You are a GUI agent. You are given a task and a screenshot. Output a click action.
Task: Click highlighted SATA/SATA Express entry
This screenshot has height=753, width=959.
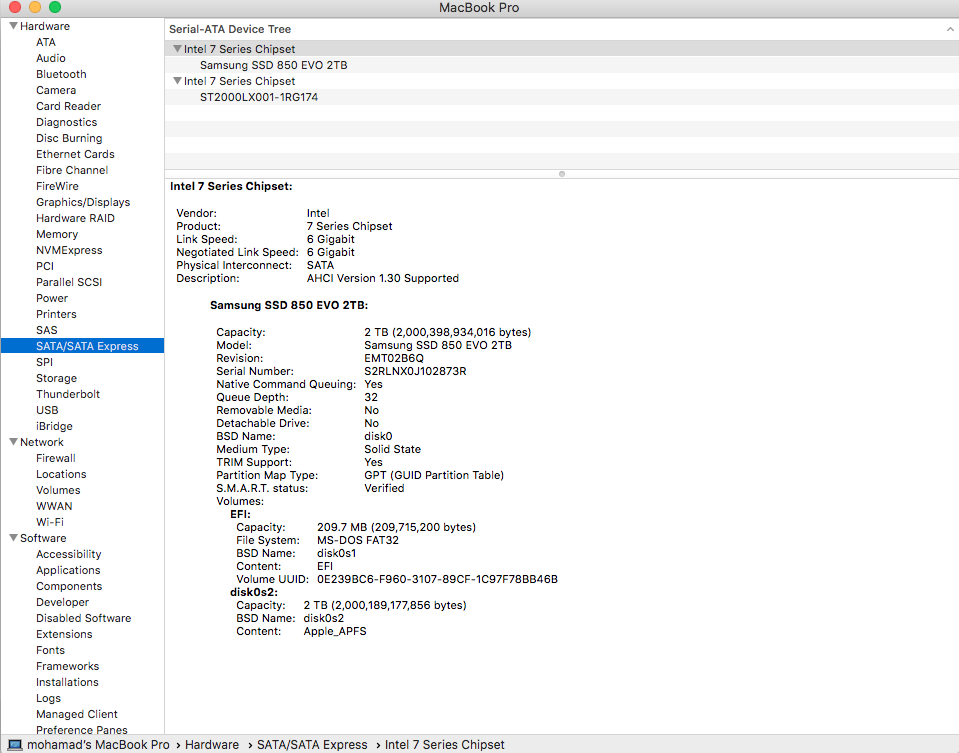[83, 346]
